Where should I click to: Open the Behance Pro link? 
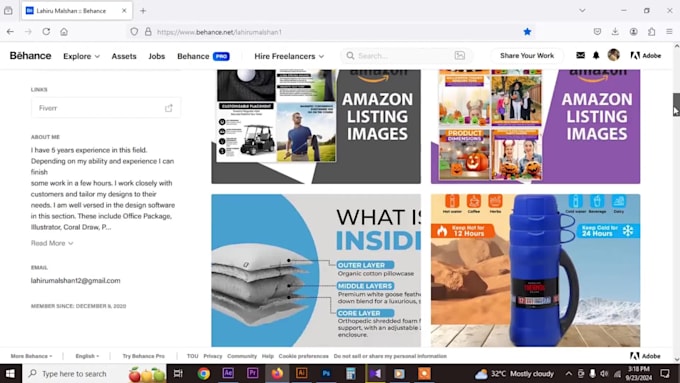click(203, 56)
